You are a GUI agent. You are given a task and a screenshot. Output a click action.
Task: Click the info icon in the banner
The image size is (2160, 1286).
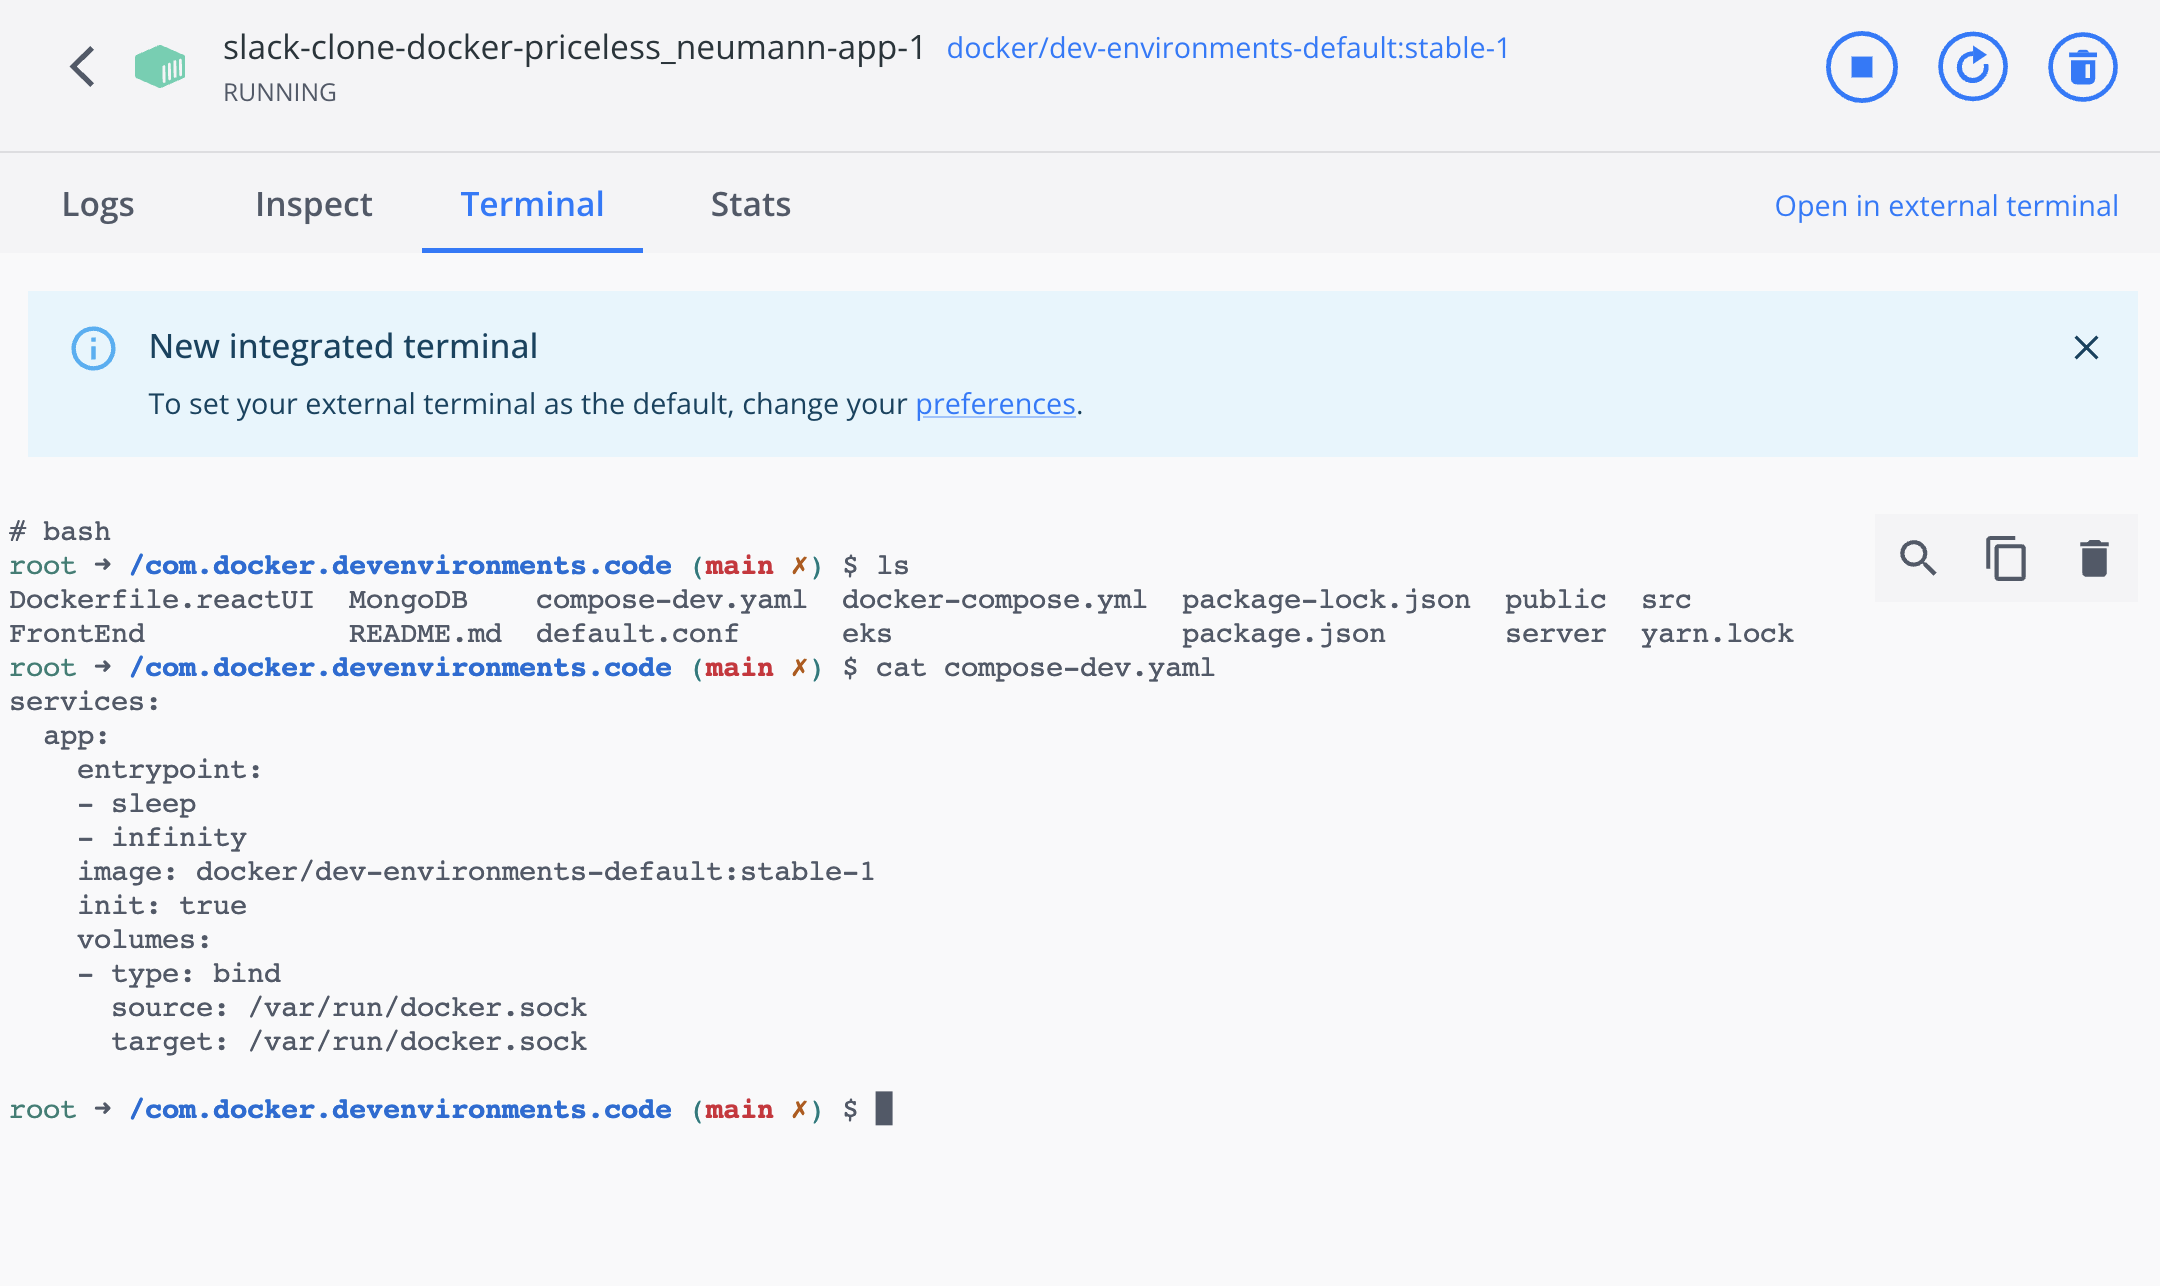click(x=93, y=348)
